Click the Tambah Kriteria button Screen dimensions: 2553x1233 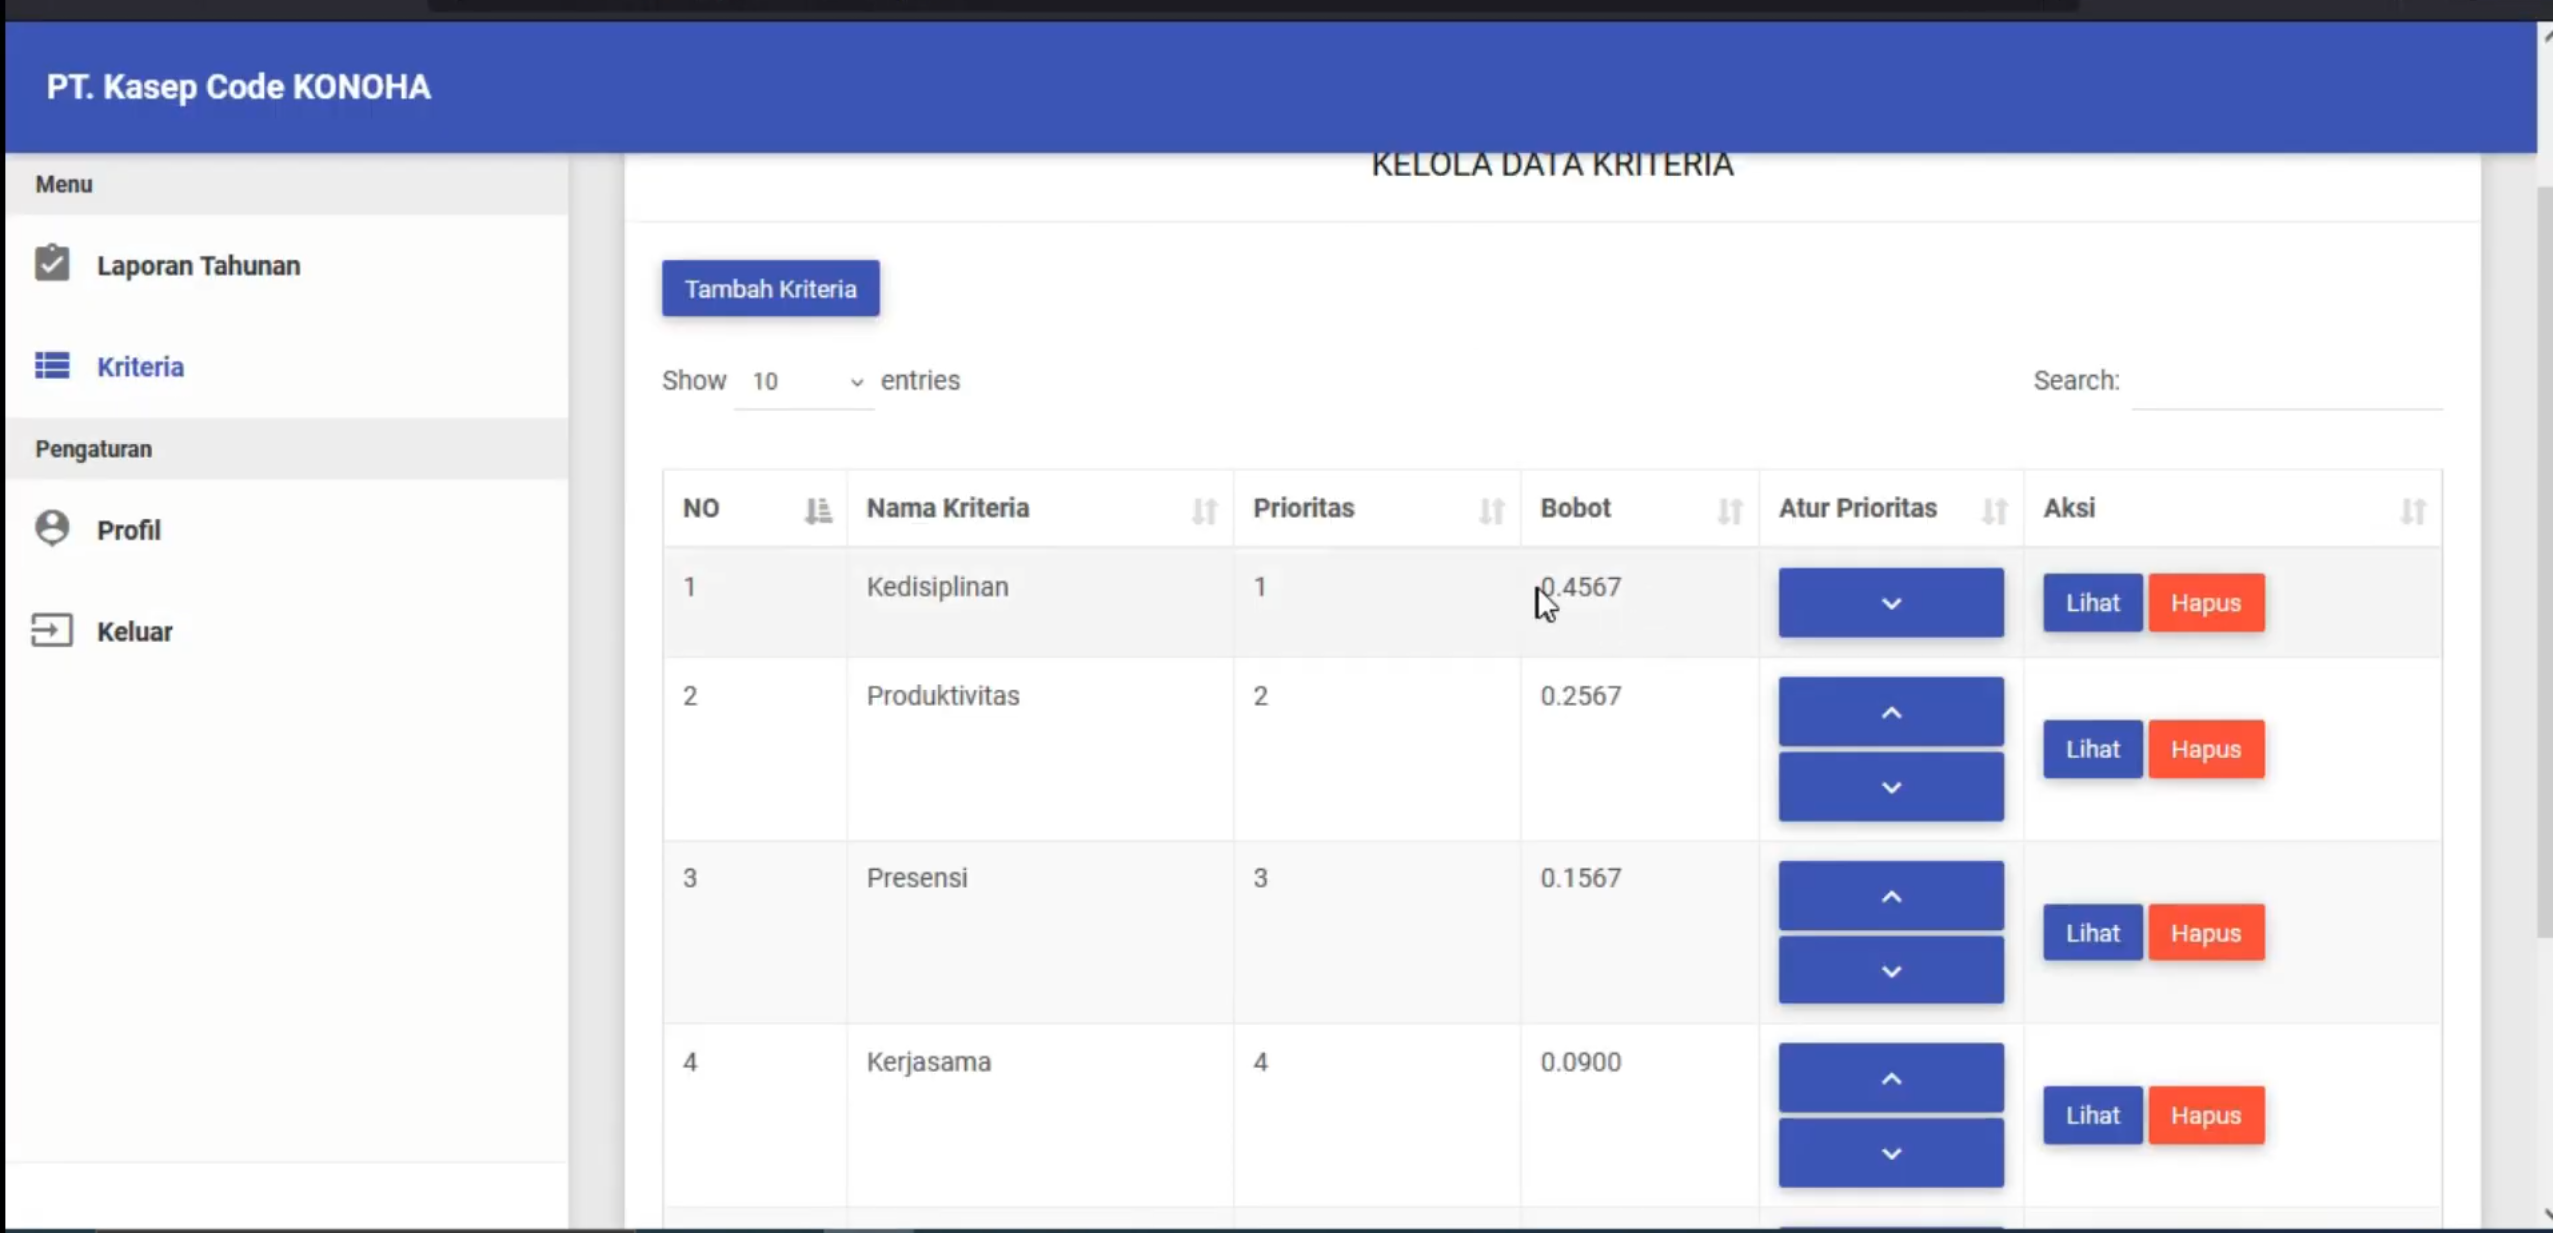[x=770, y=289]
